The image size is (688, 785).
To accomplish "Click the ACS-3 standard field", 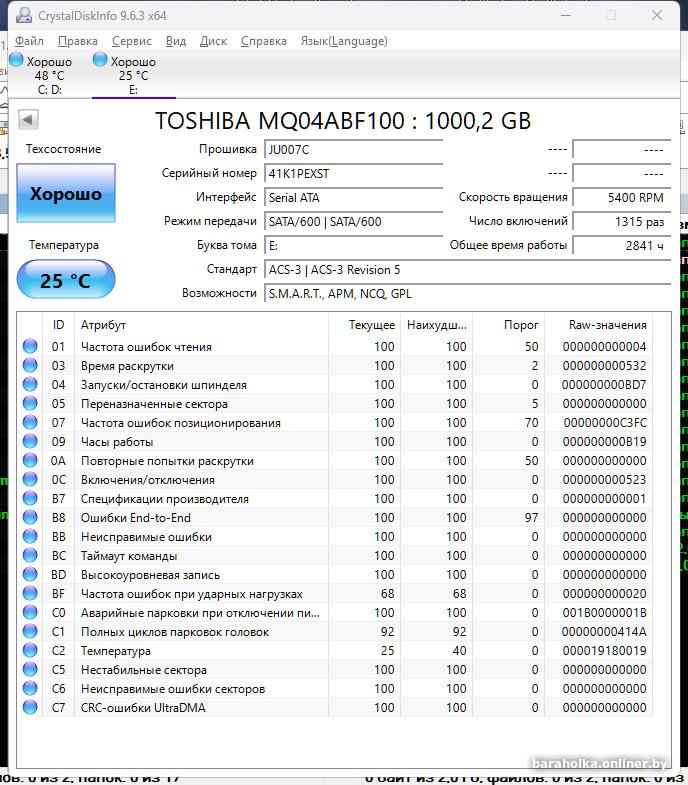I will pos(467,269).
